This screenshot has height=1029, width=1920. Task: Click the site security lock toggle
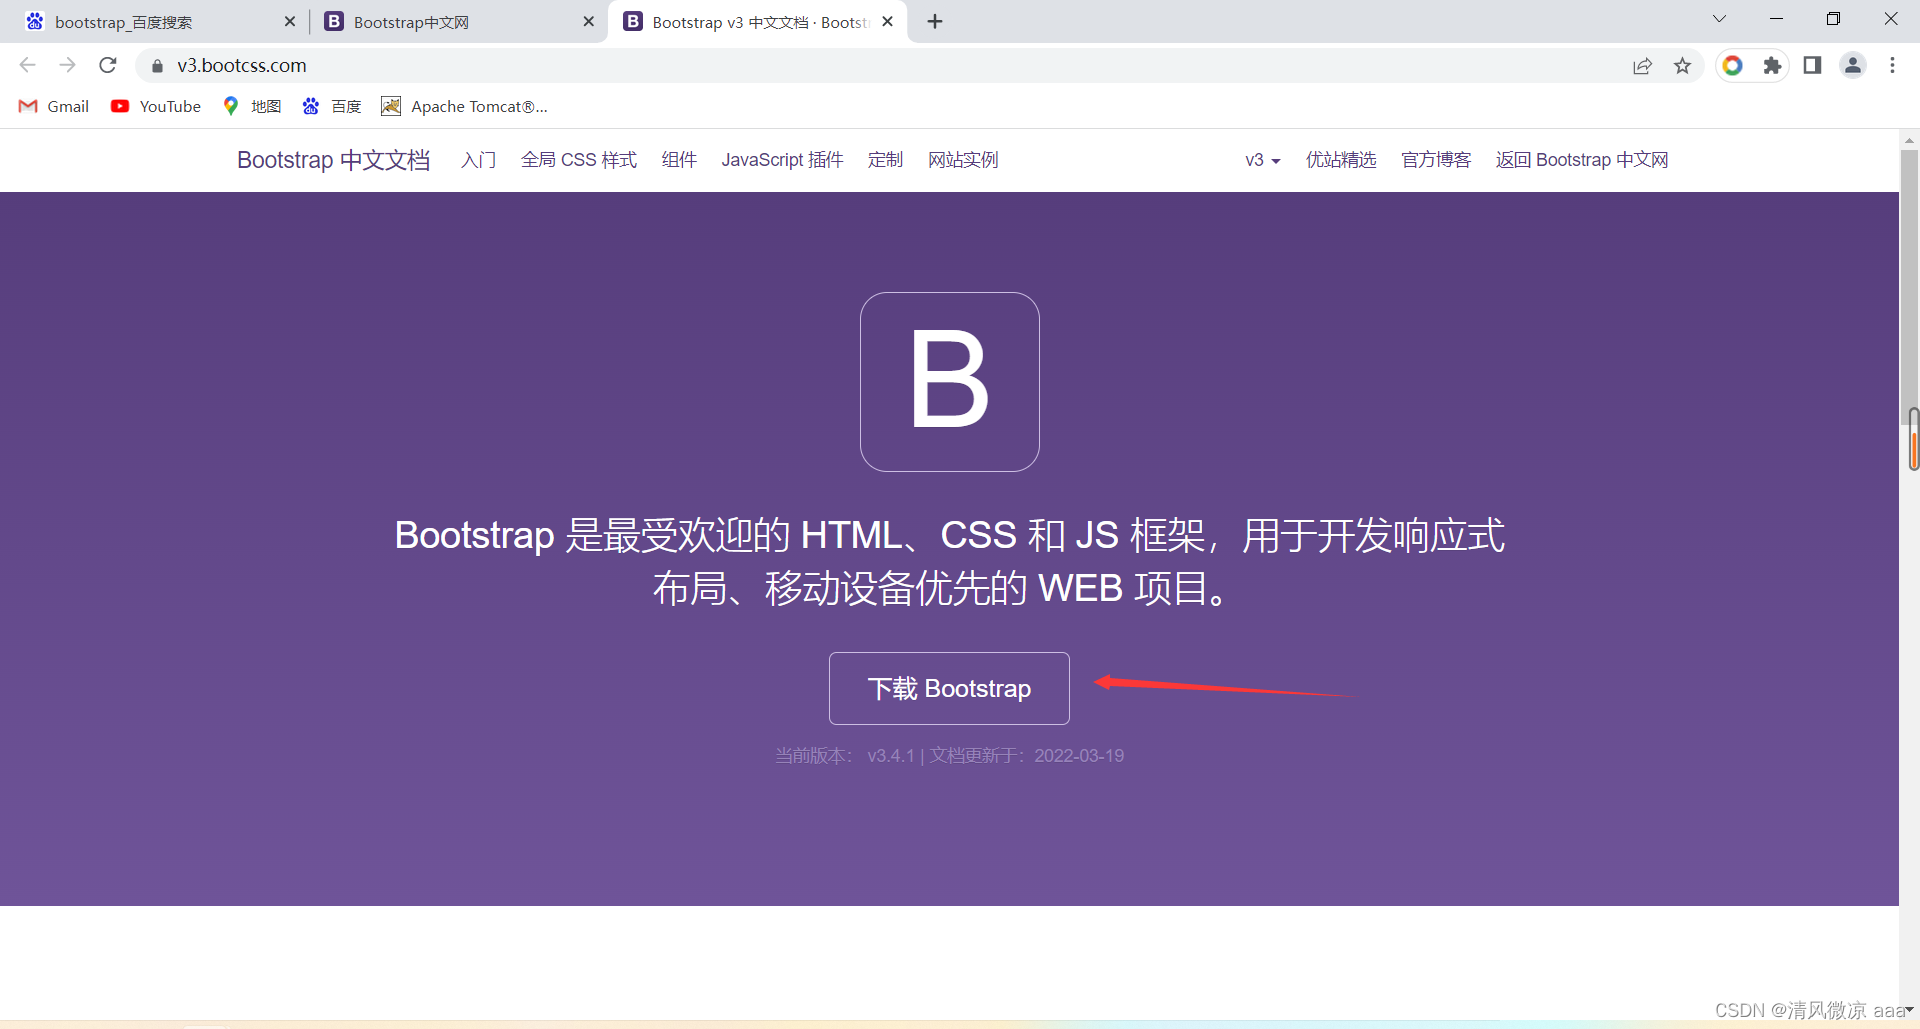point(157,65)
